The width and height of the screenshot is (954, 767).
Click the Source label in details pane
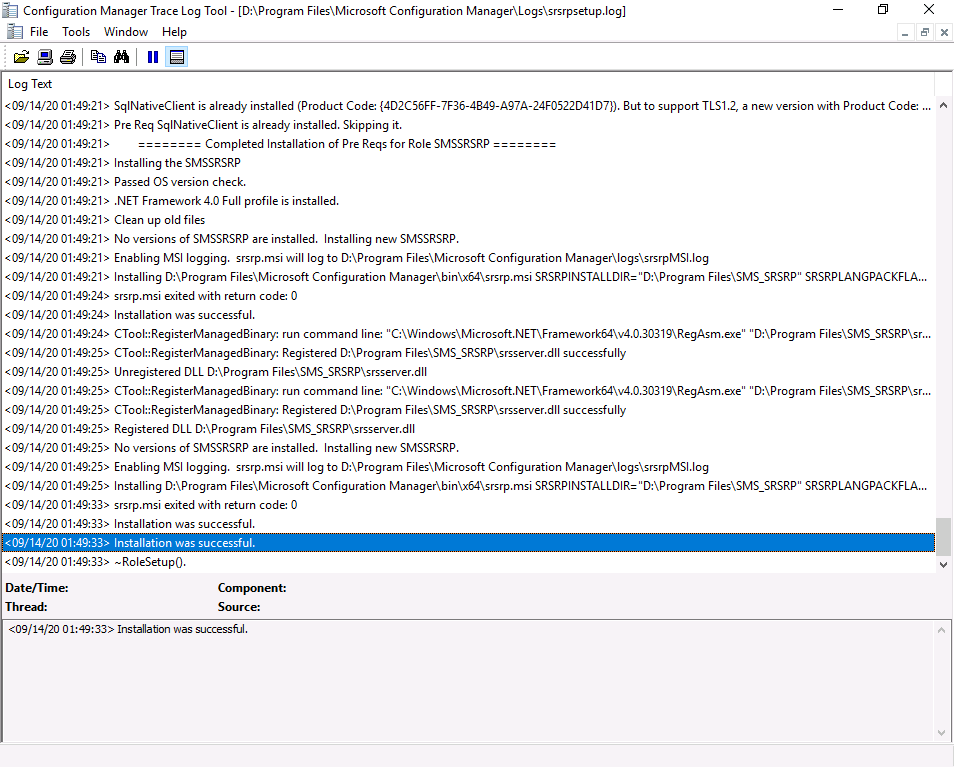click(239, 607)
